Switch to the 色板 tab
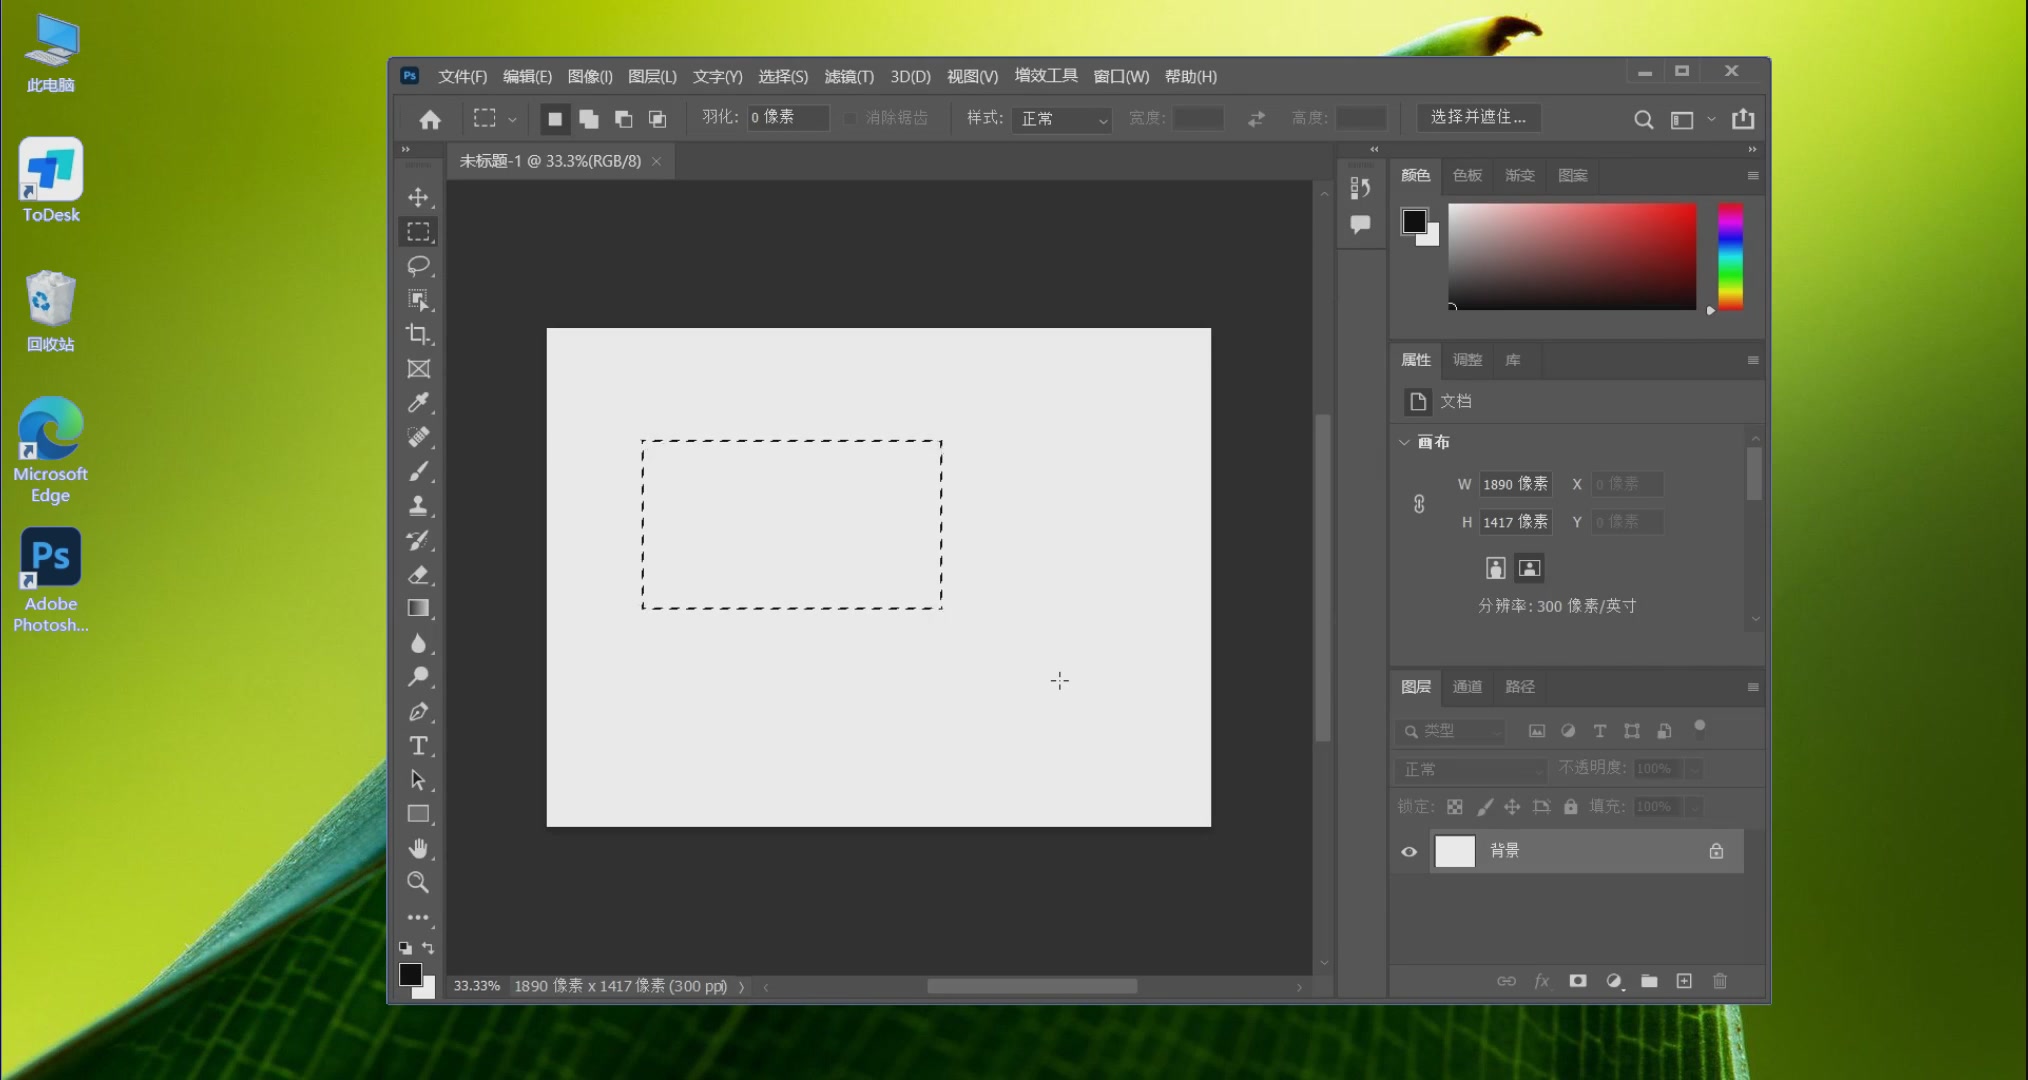Image resolution: width=2028 pixels, height=1080 pixels. click(1467, 176)
